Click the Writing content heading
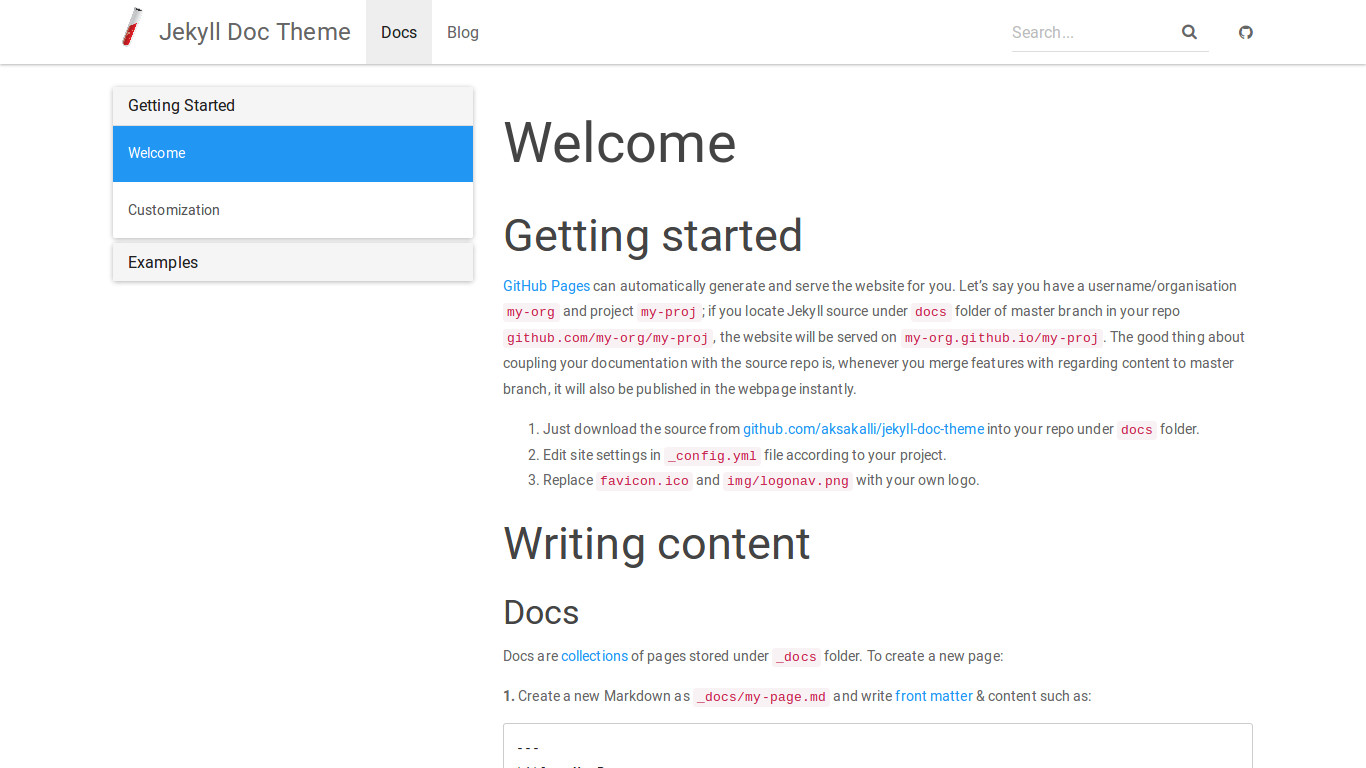 click(656, 544)
